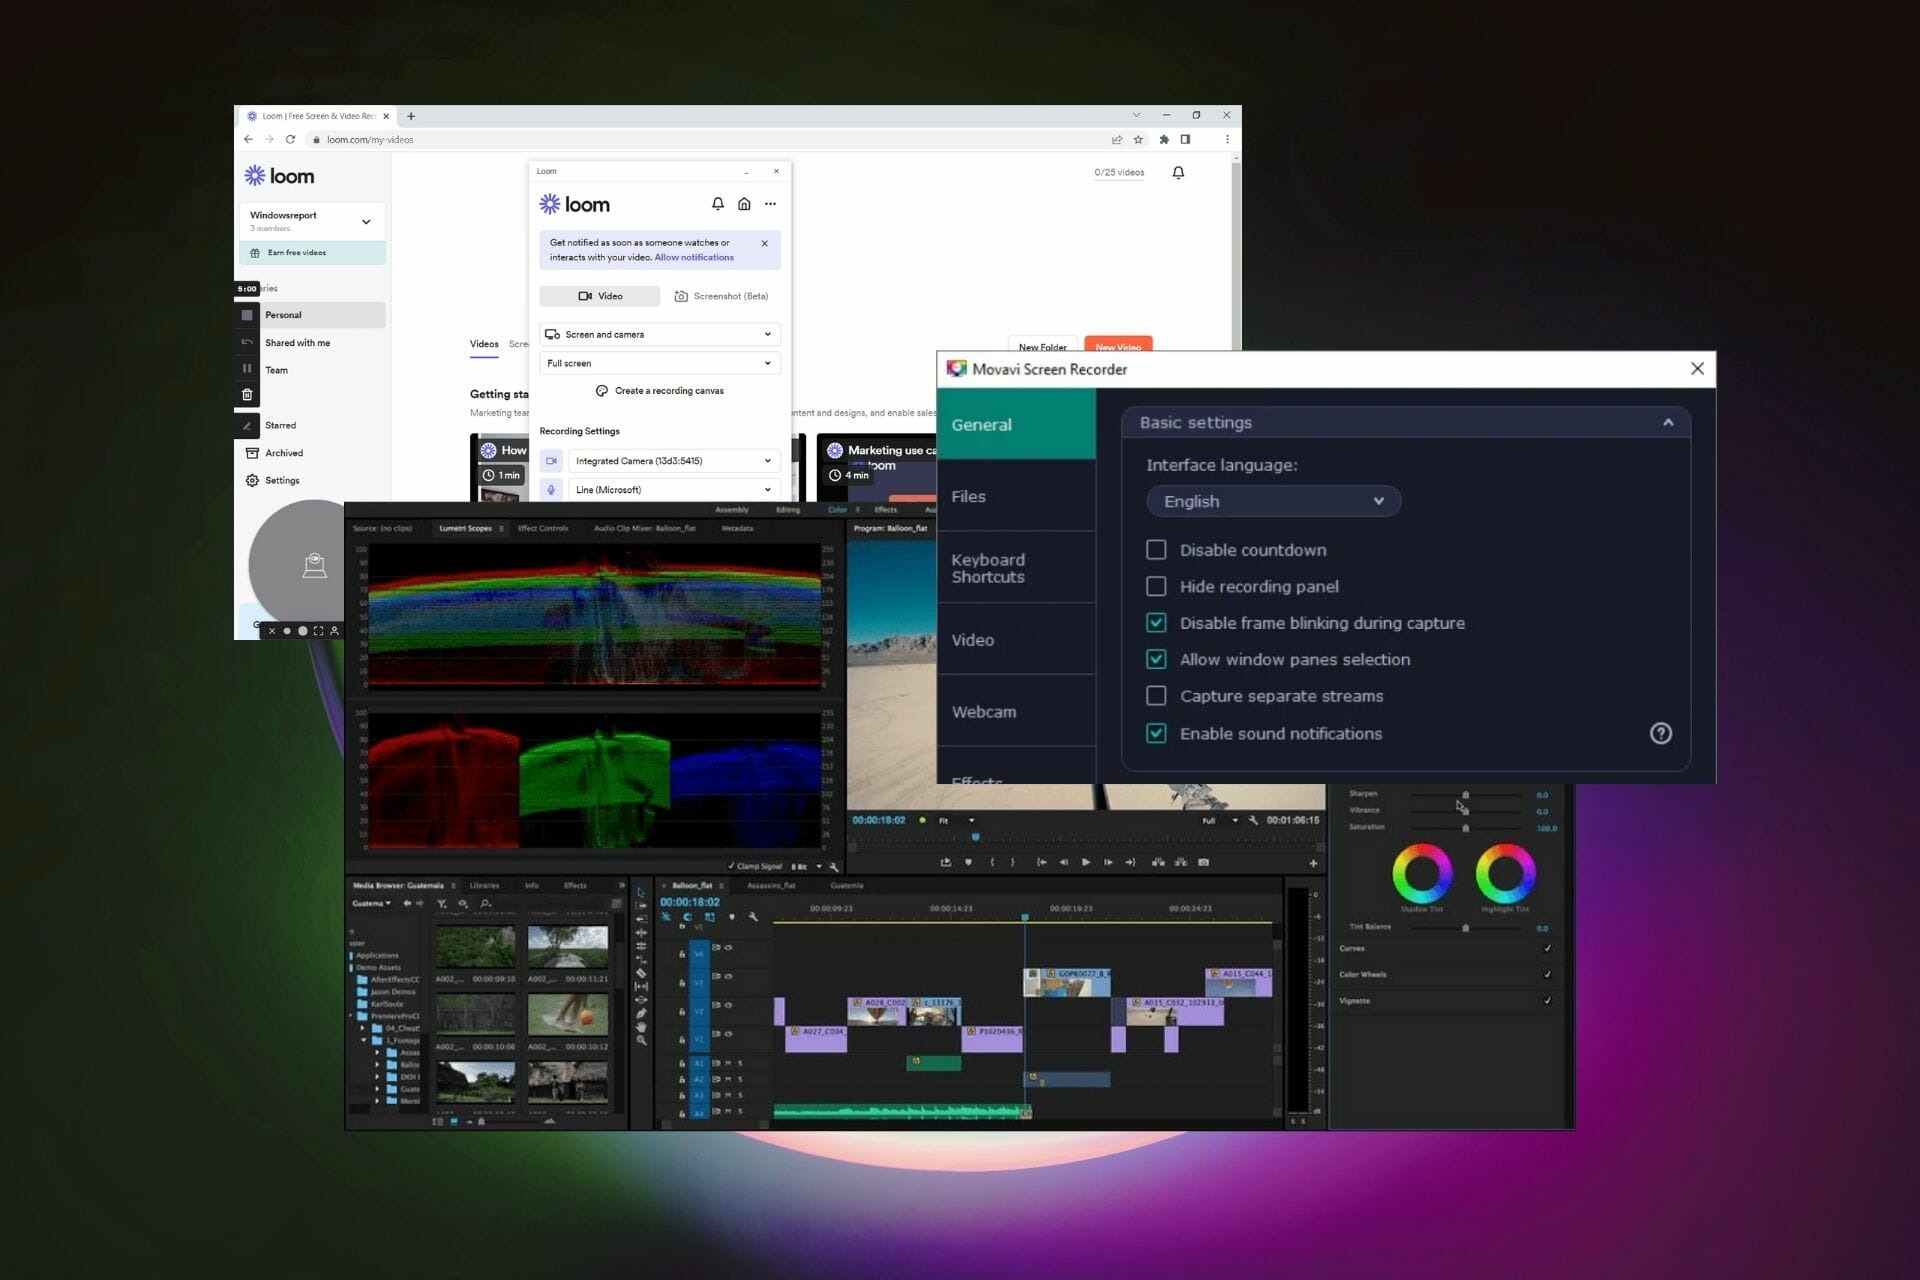Open Archived in Loom sidebar
1920x1280 pixels.
(284, 453)
